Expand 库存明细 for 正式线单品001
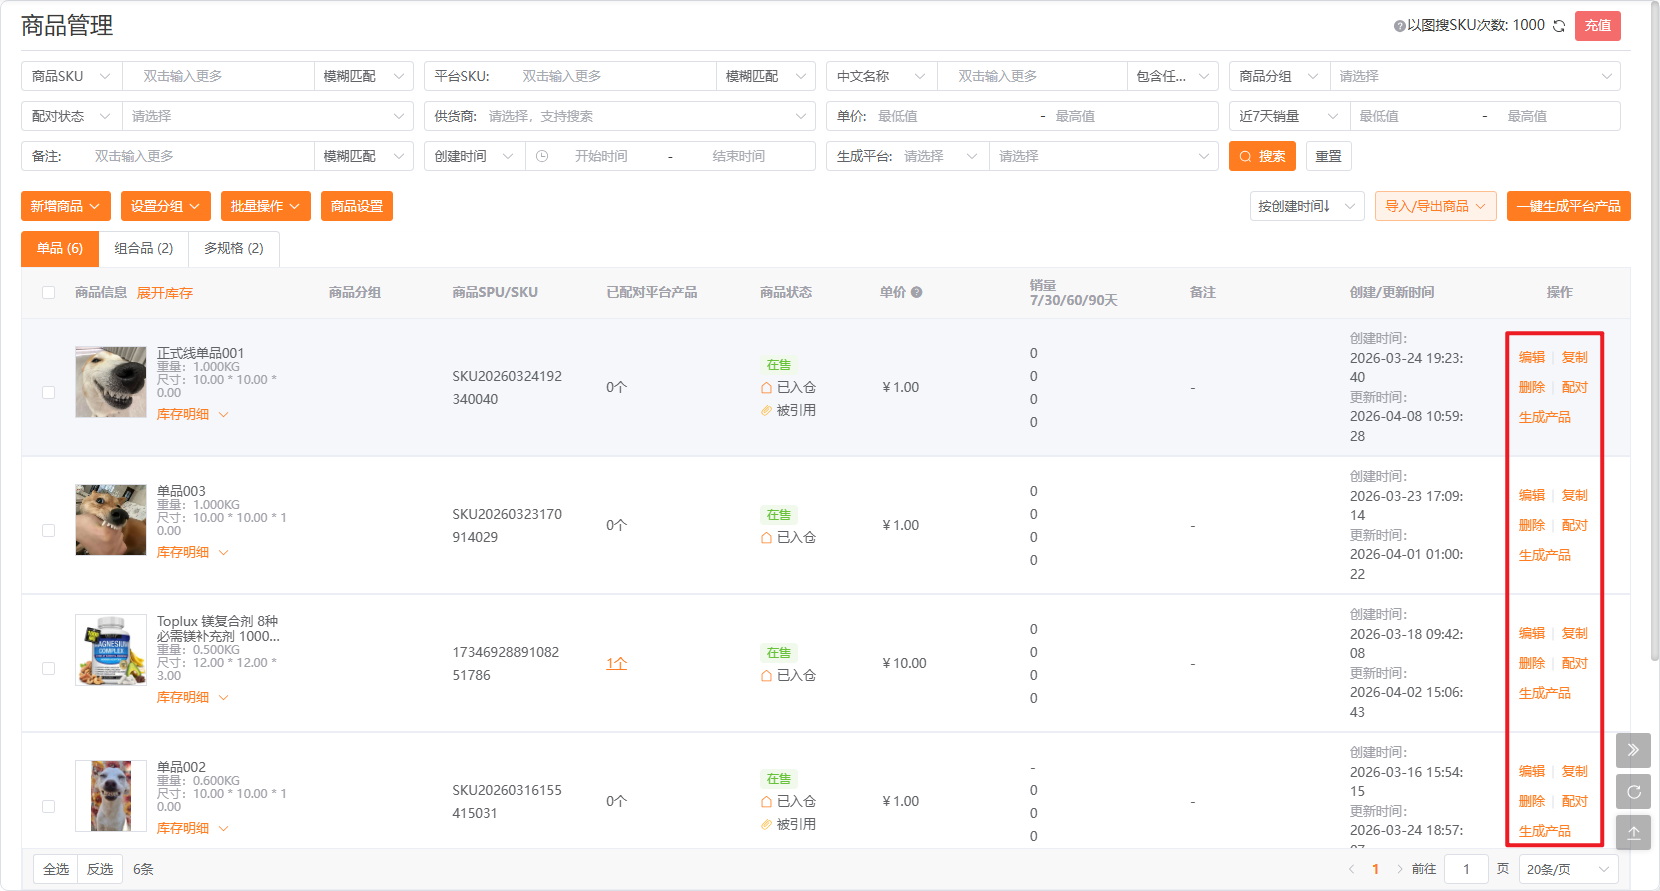 (x=192, y=414)
